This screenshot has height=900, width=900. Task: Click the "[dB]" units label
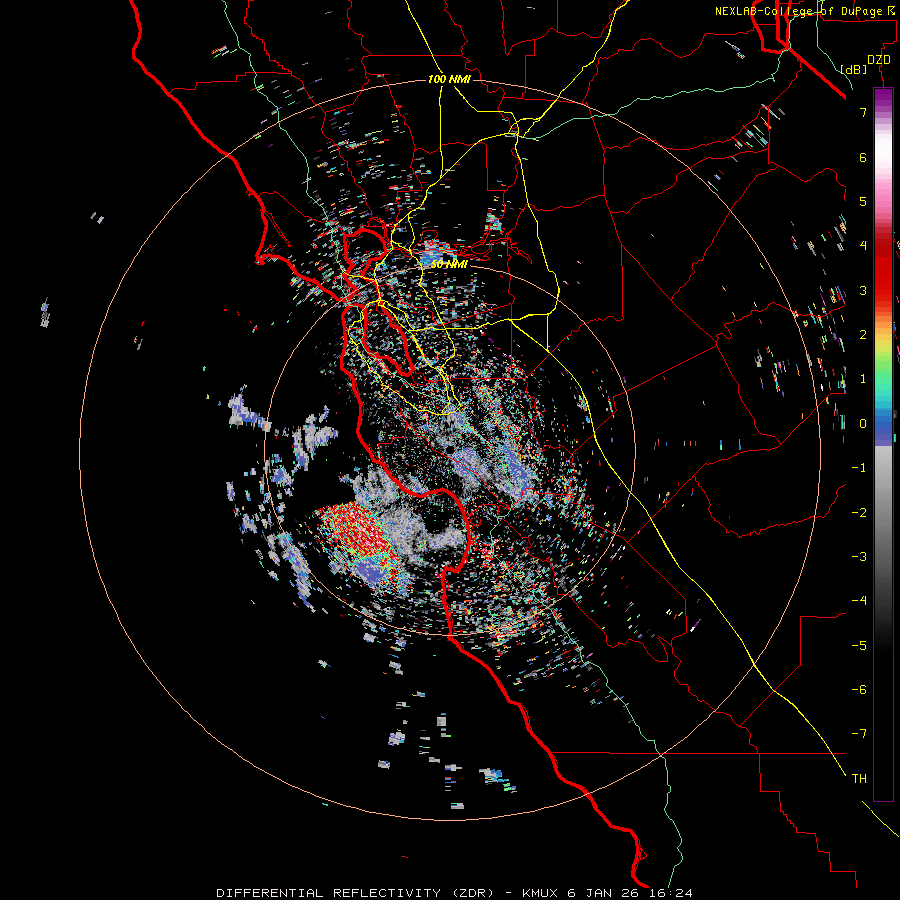pos(854,69)
